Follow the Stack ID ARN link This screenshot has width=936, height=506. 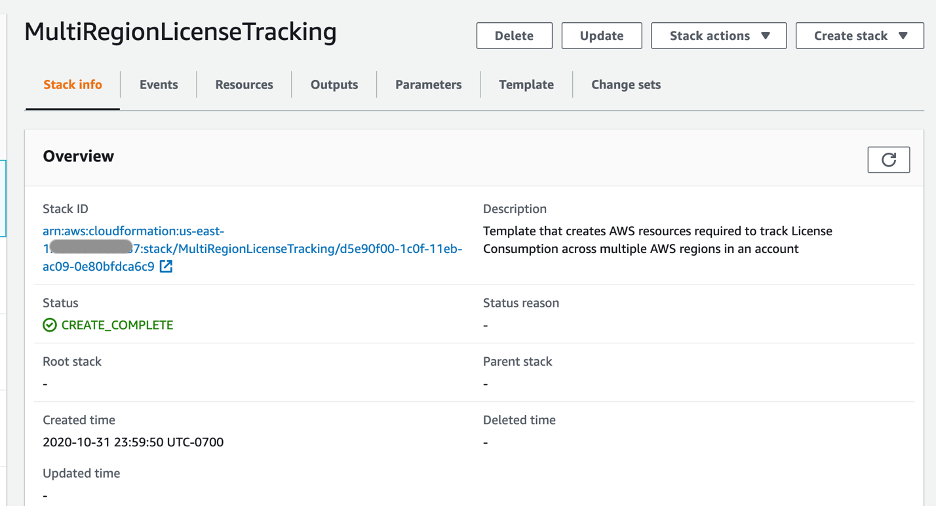tap(252, 249)
